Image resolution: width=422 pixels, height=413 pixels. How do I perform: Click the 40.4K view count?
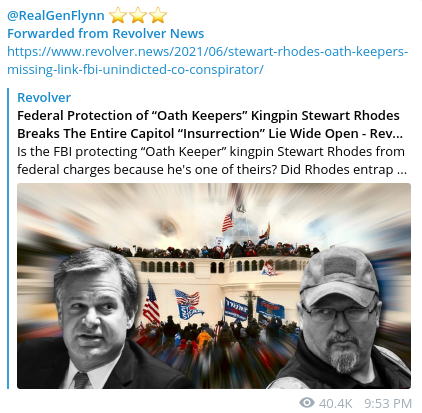(x=335, y=403)
